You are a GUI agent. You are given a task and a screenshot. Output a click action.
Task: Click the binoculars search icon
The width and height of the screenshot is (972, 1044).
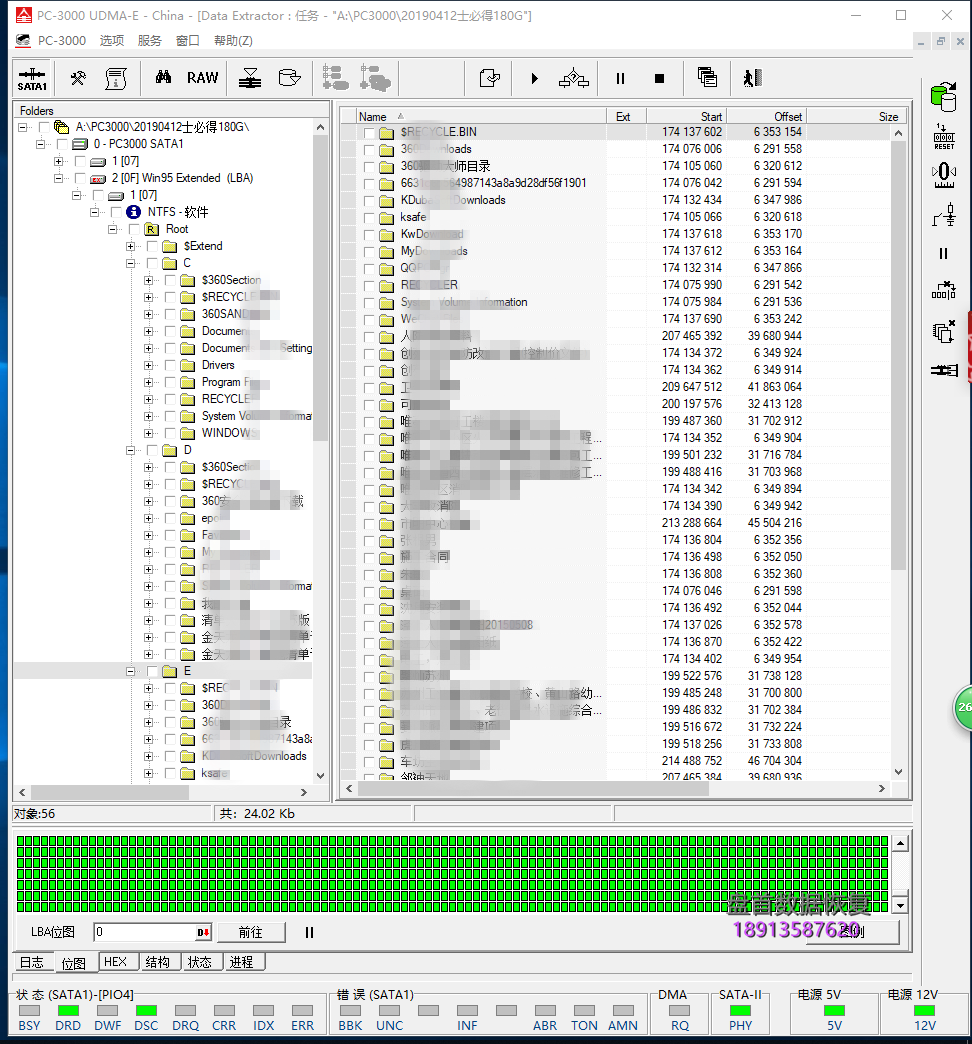click(x=163, y=78)
